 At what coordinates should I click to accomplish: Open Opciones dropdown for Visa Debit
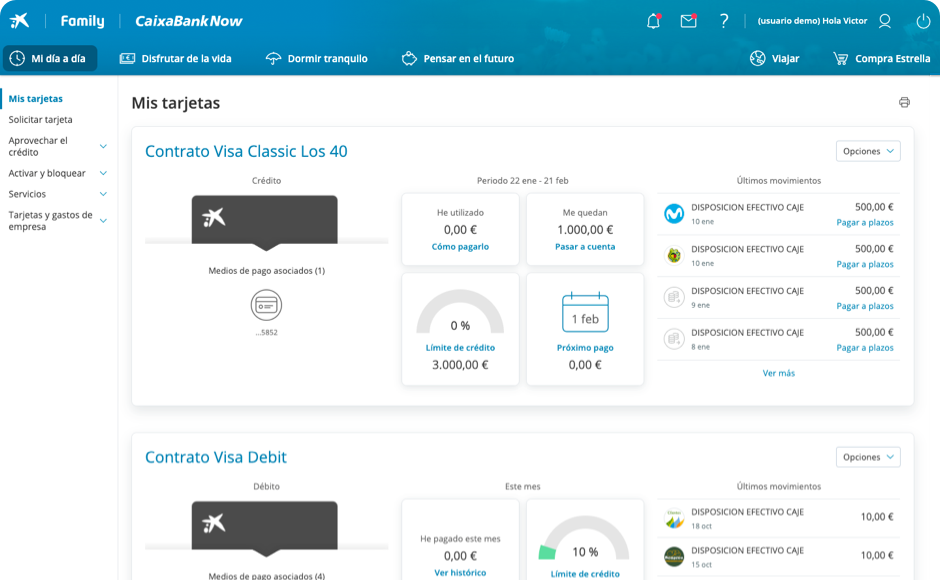tap(868, 457)
